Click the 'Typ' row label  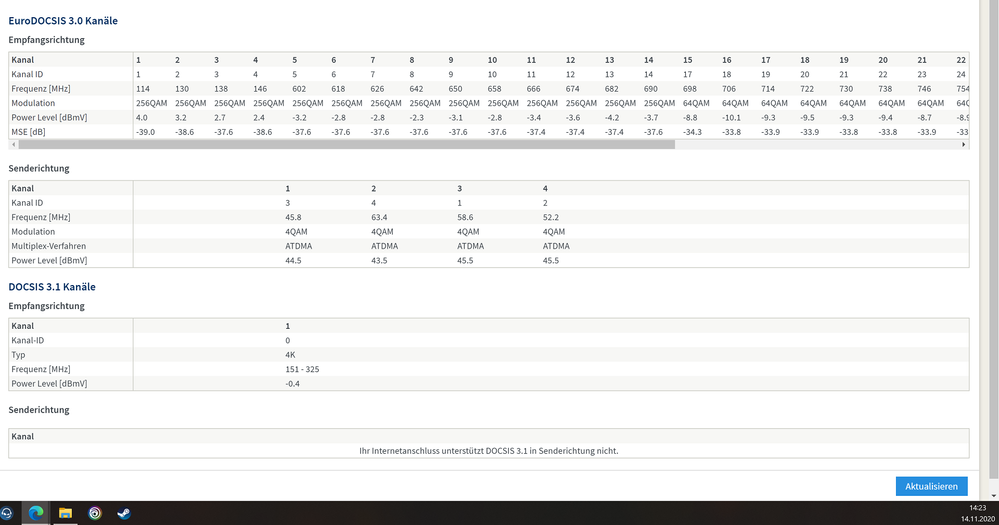point(18,355)
